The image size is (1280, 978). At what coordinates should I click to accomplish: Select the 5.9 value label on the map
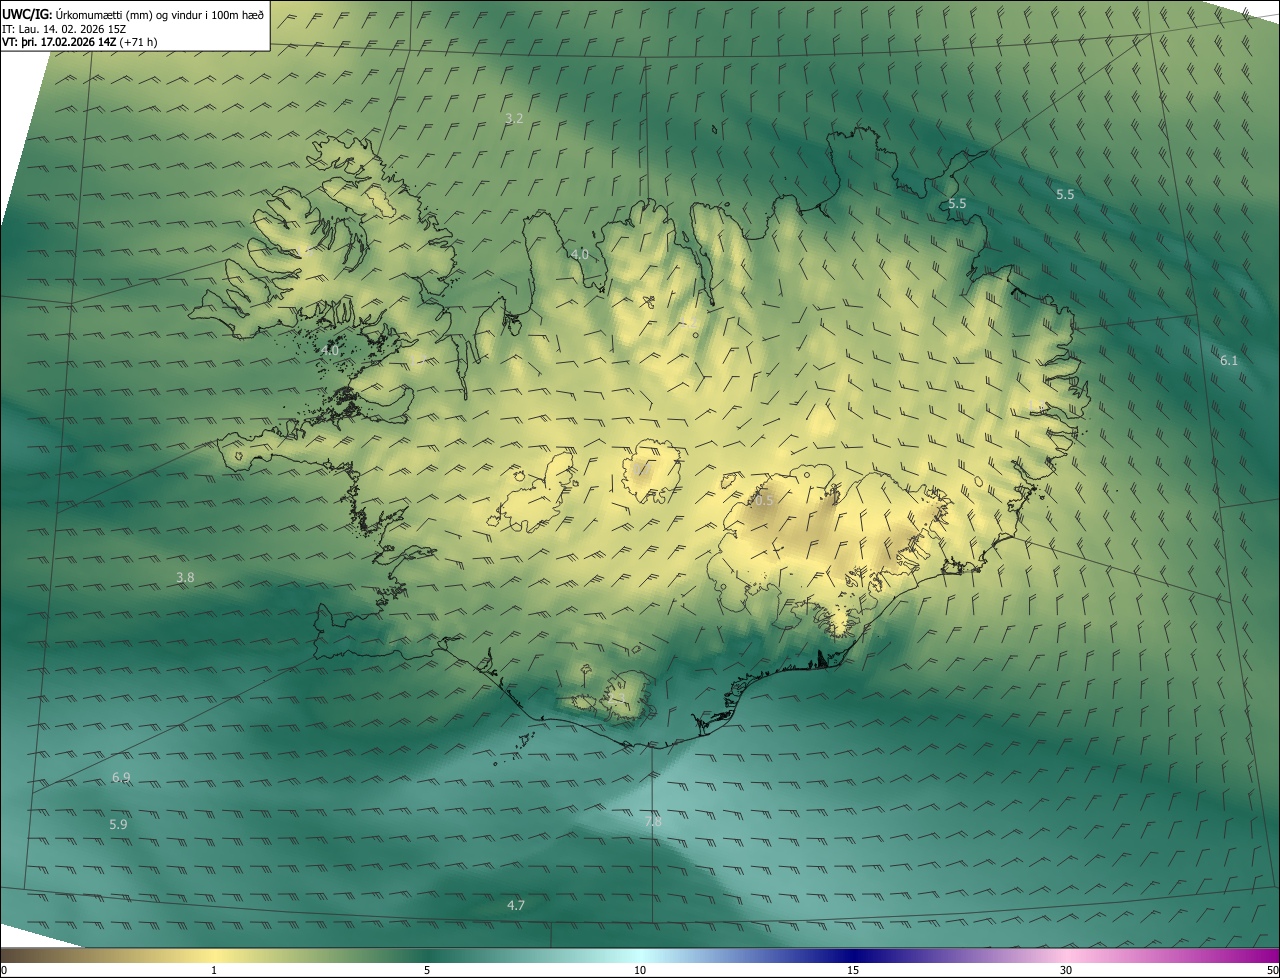coord(118,824)
